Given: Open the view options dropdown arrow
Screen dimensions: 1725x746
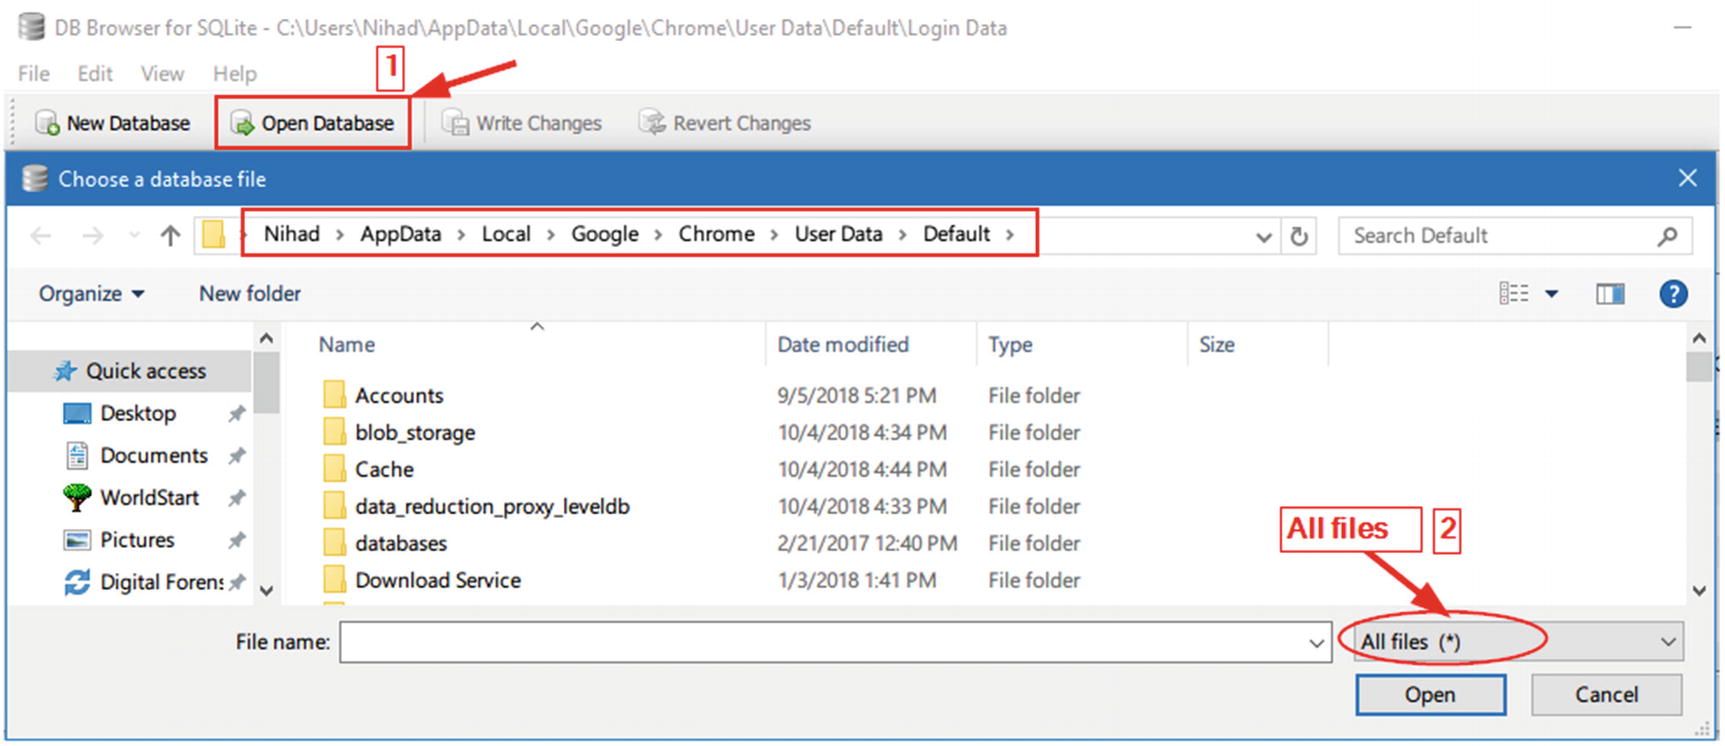Looking at the screenshot, I should [1552, 294].
